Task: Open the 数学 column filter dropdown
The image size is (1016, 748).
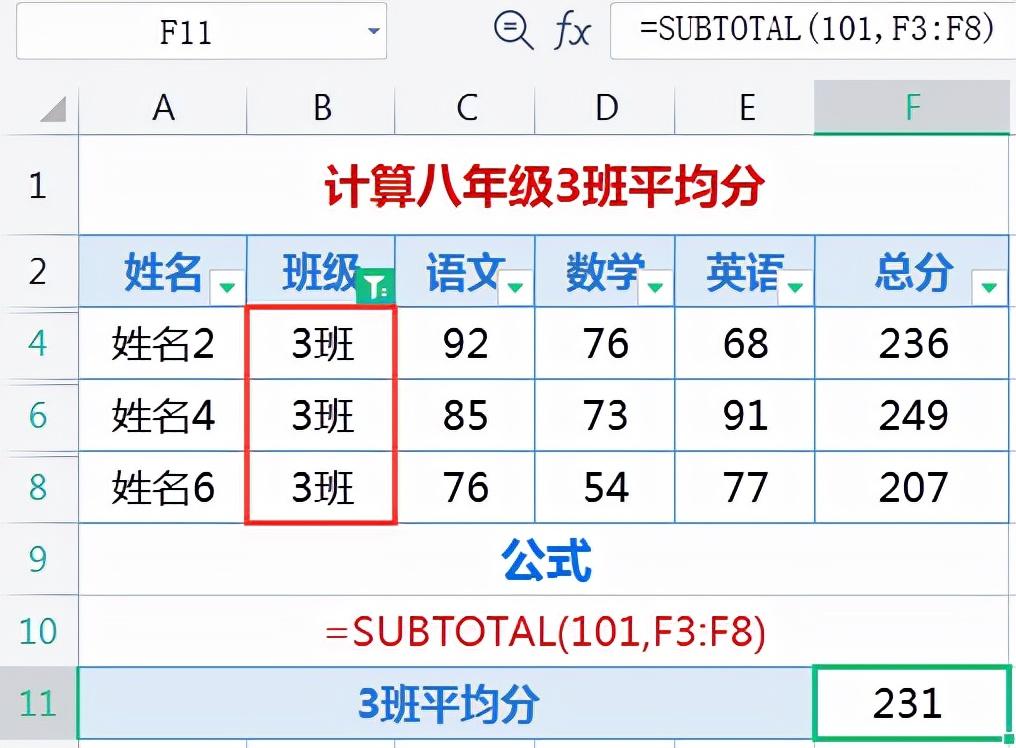Action: (x=655, y=286)
